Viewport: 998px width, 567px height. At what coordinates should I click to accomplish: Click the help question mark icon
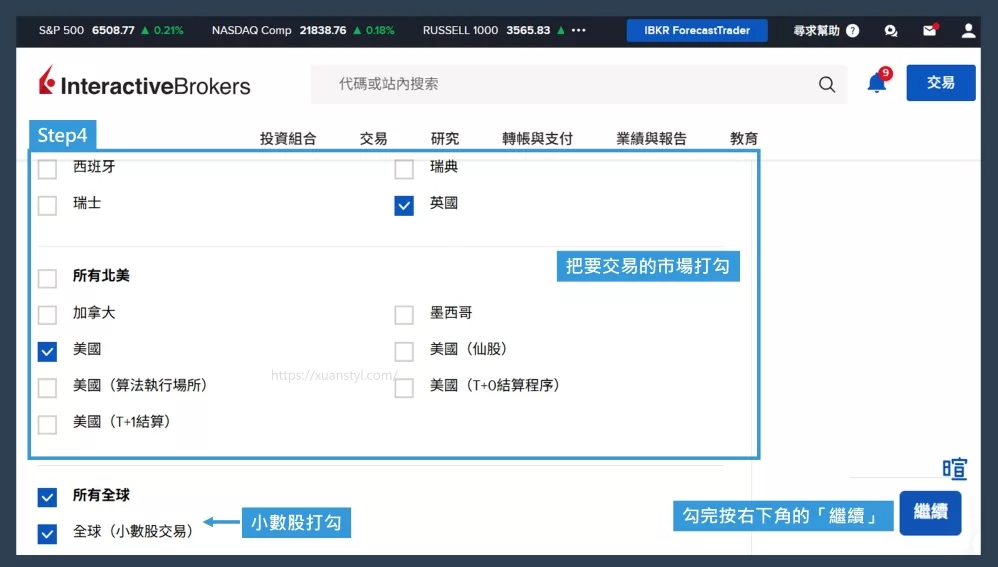pos(853,31)
